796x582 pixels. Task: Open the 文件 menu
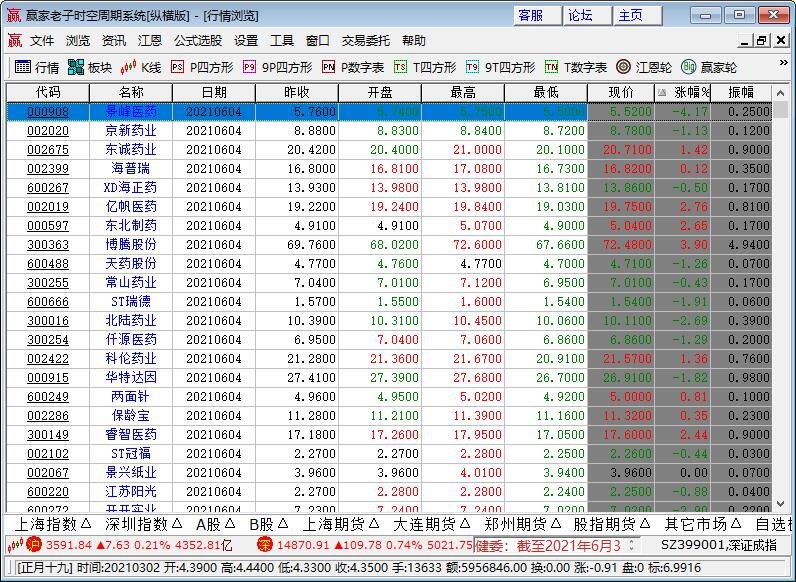(x=42, y=41)
